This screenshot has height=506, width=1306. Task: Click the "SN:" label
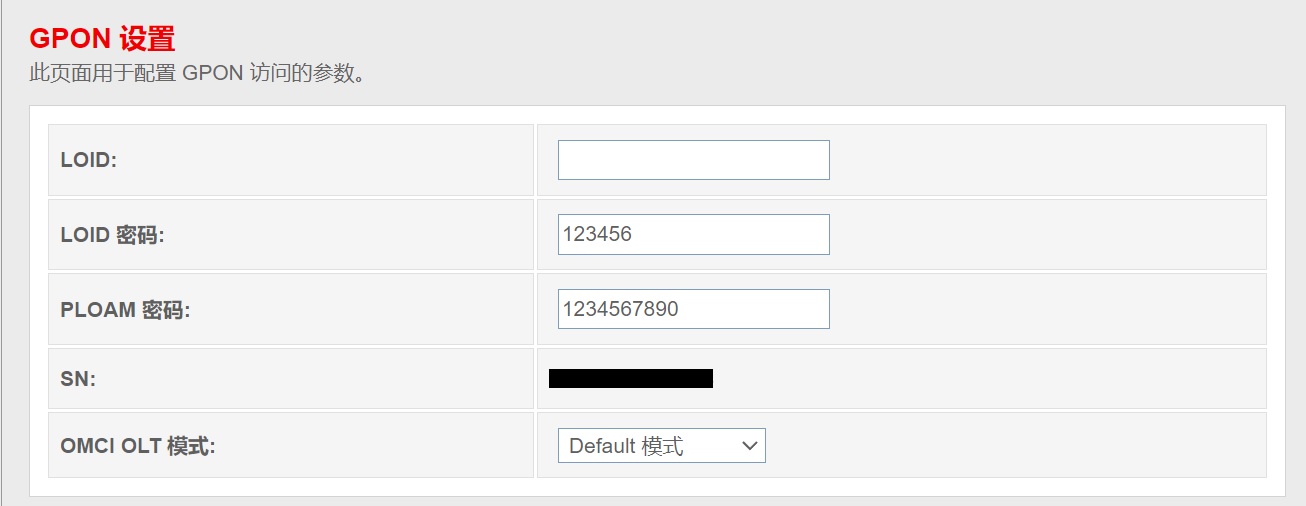point(78,379)
